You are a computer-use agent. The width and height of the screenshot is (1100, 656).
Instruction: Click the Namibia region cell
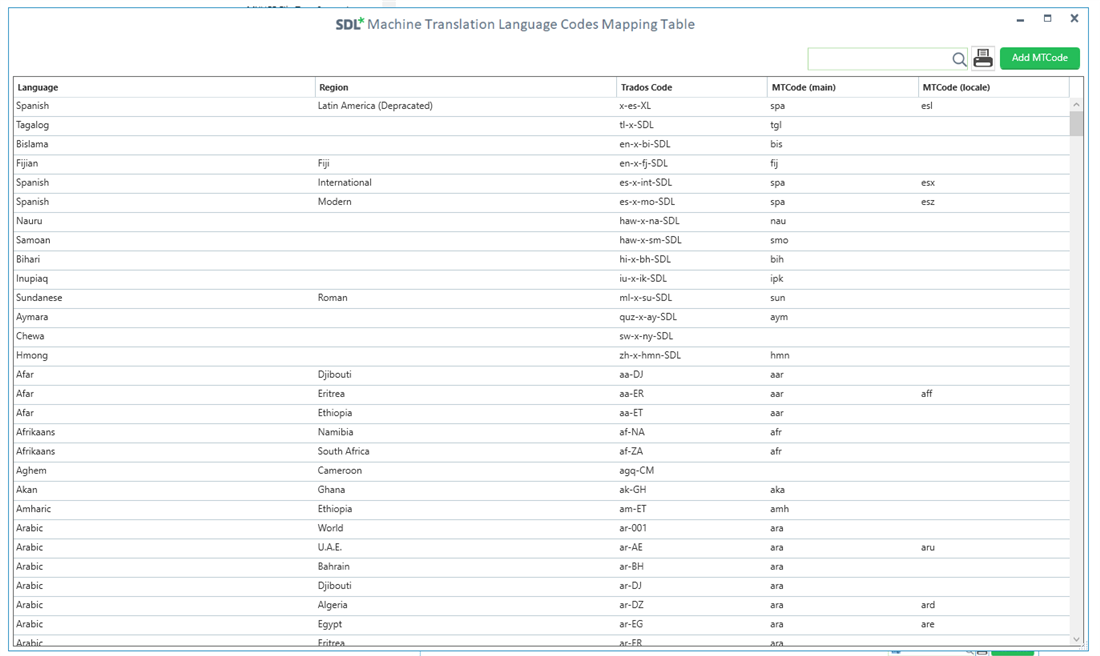coord(335,432)
